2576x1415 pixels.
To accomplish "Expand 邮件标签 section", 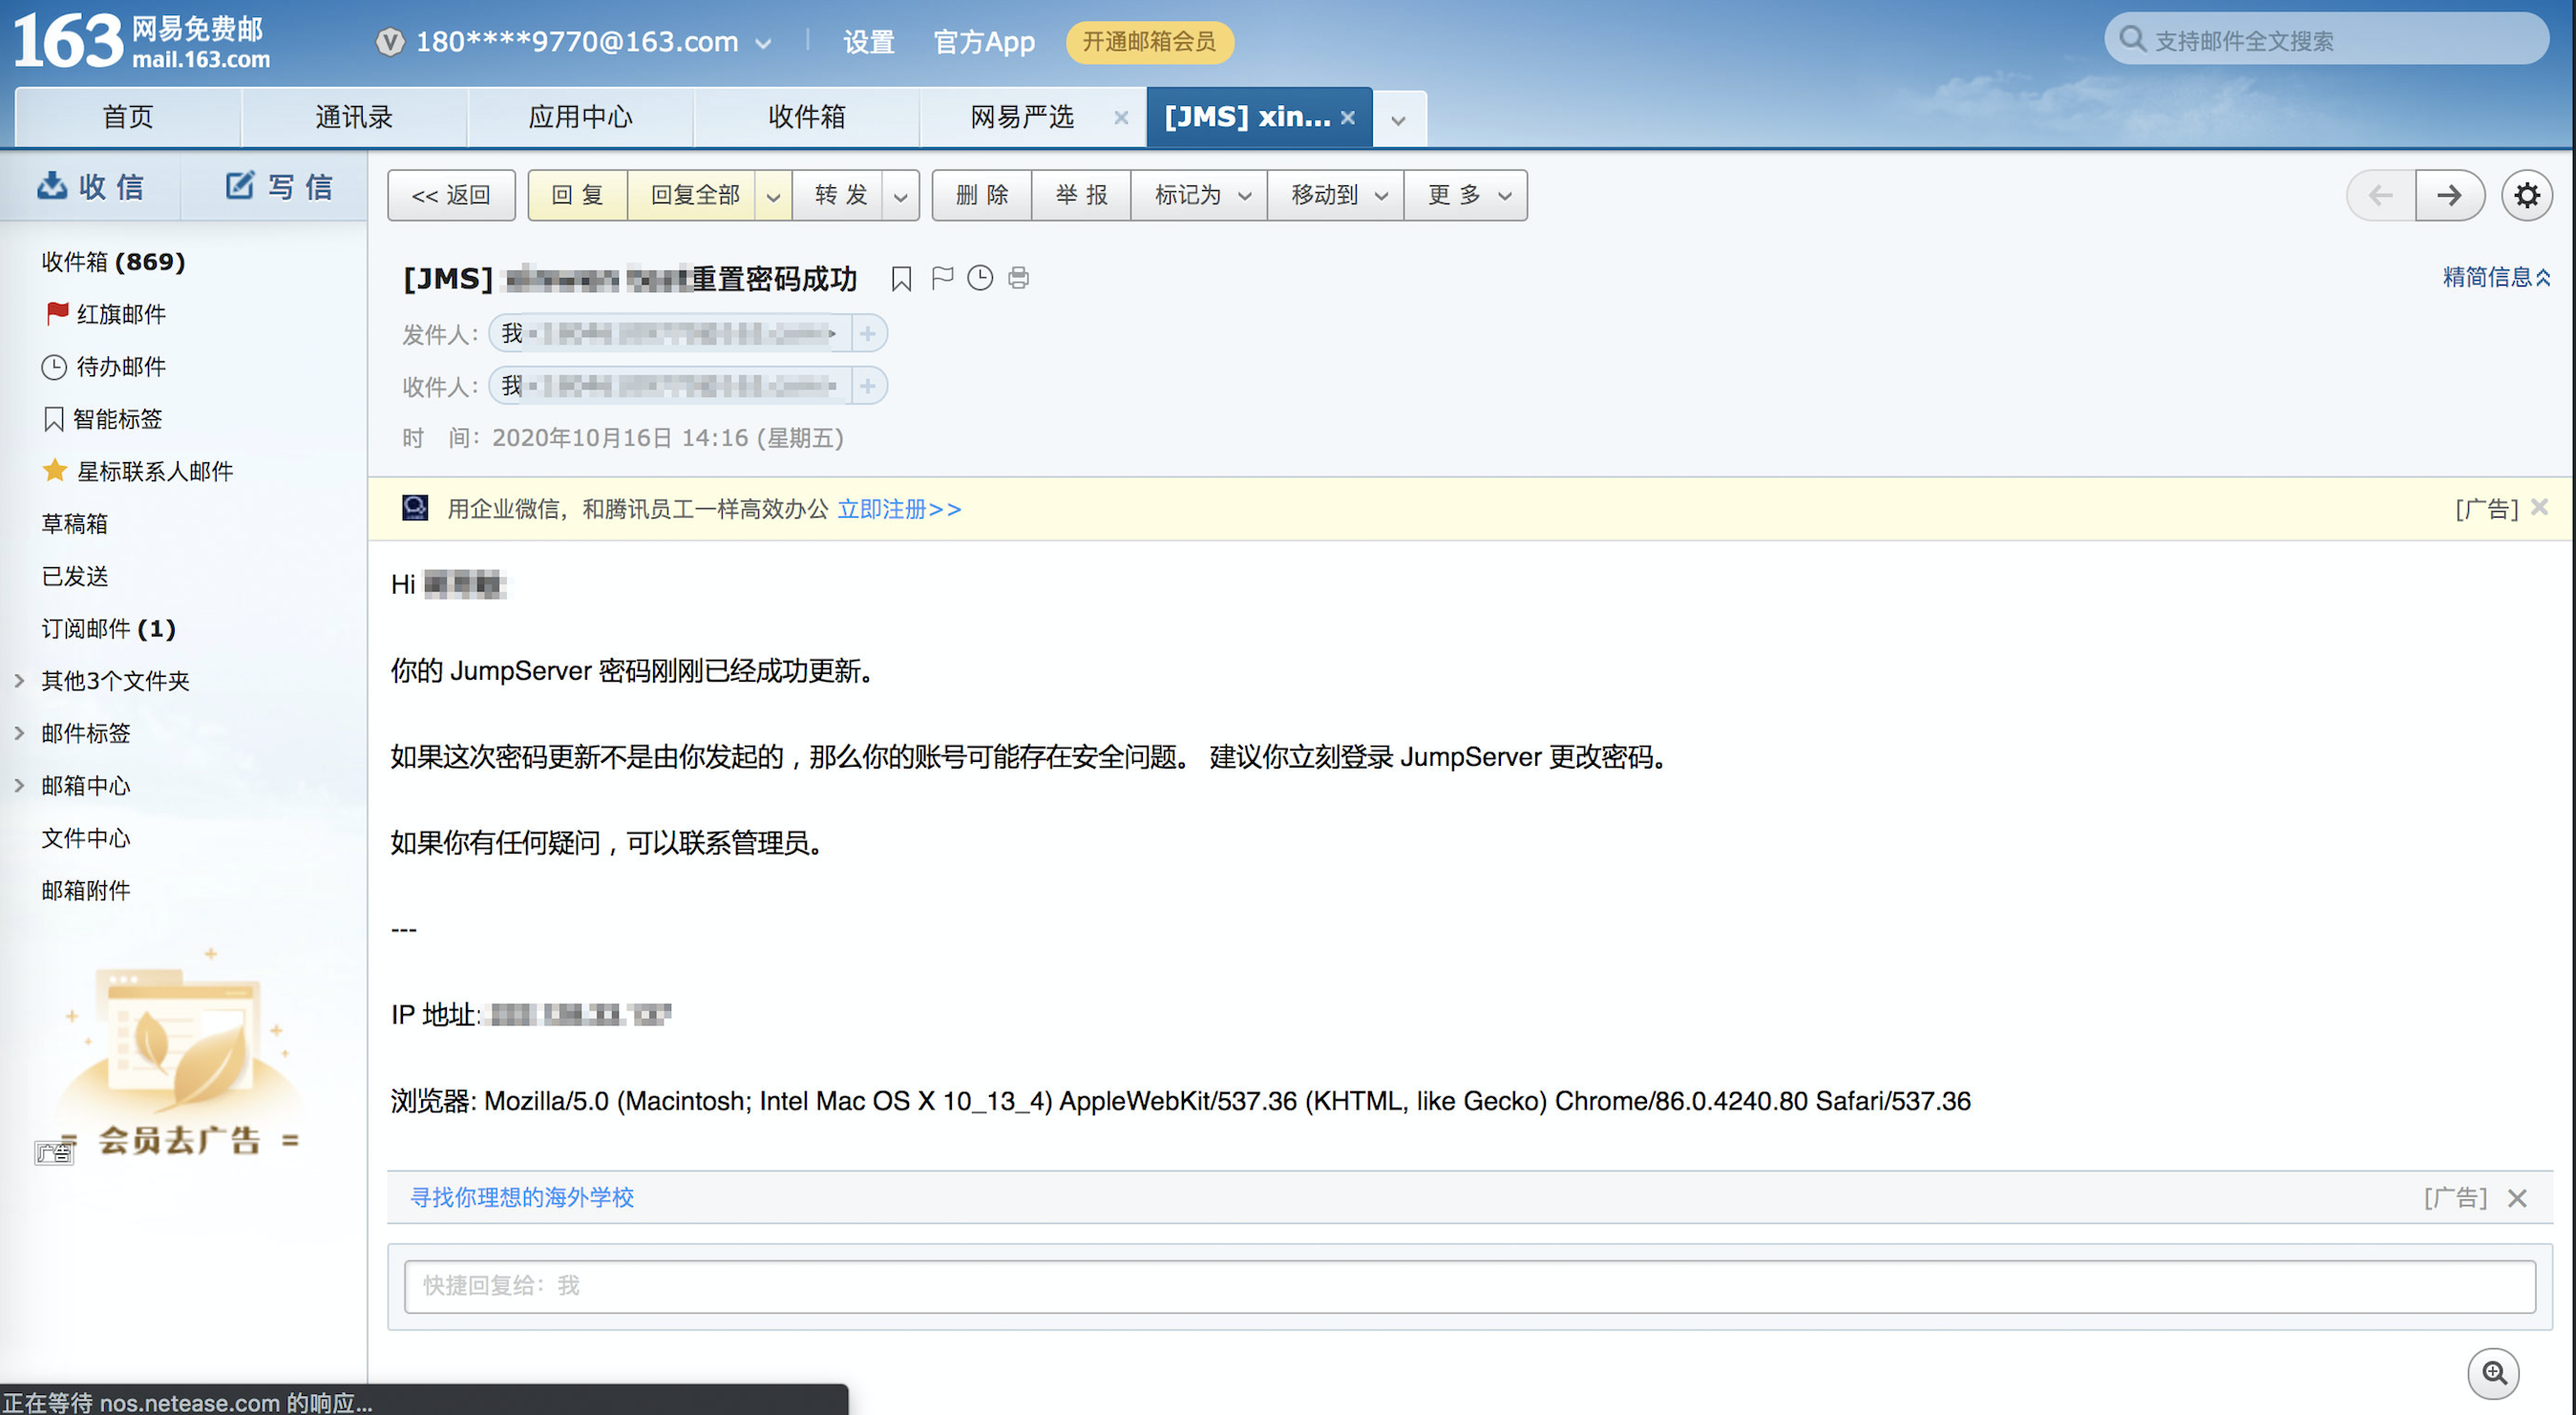I will (x=19, y=733).
